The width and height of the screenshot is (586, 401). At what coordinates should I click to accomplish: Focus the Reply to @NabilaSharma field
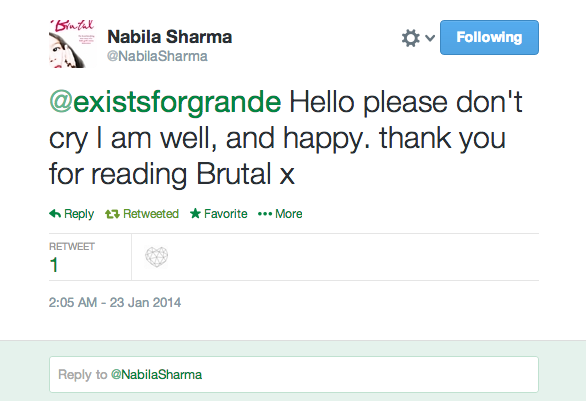pos(294,374)
